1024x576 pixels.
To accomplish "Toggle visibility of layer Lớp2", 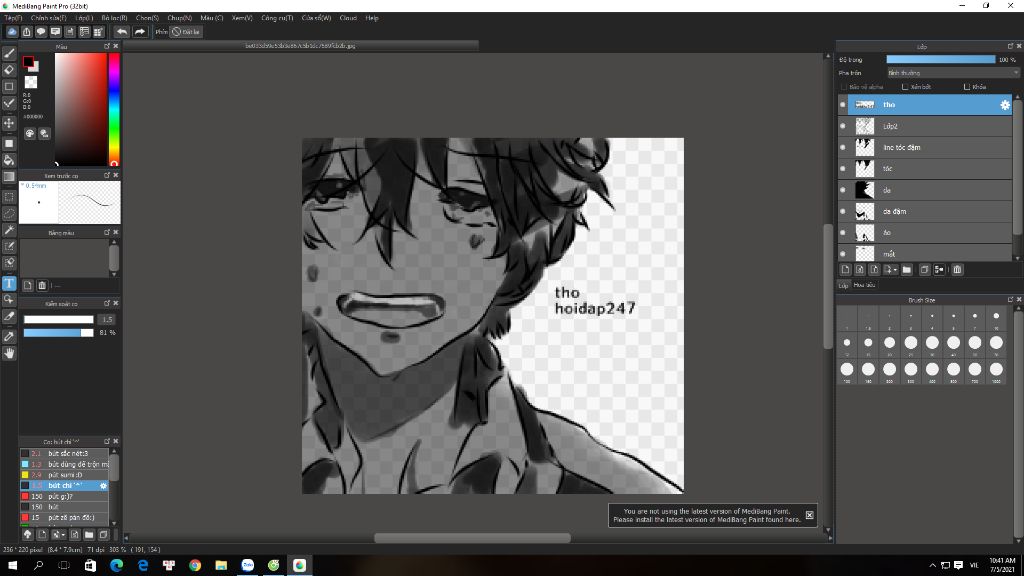I will point(843,126).
